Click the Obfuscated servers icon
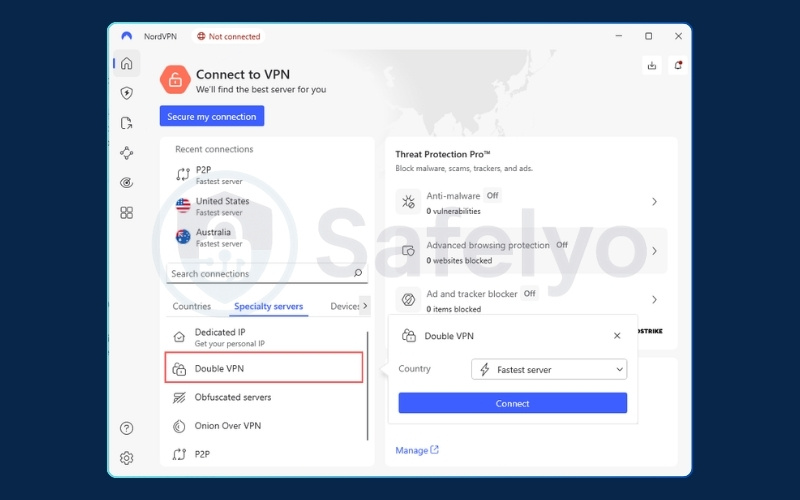The height and width of the screenshot is (500, 800). point(179,397)
